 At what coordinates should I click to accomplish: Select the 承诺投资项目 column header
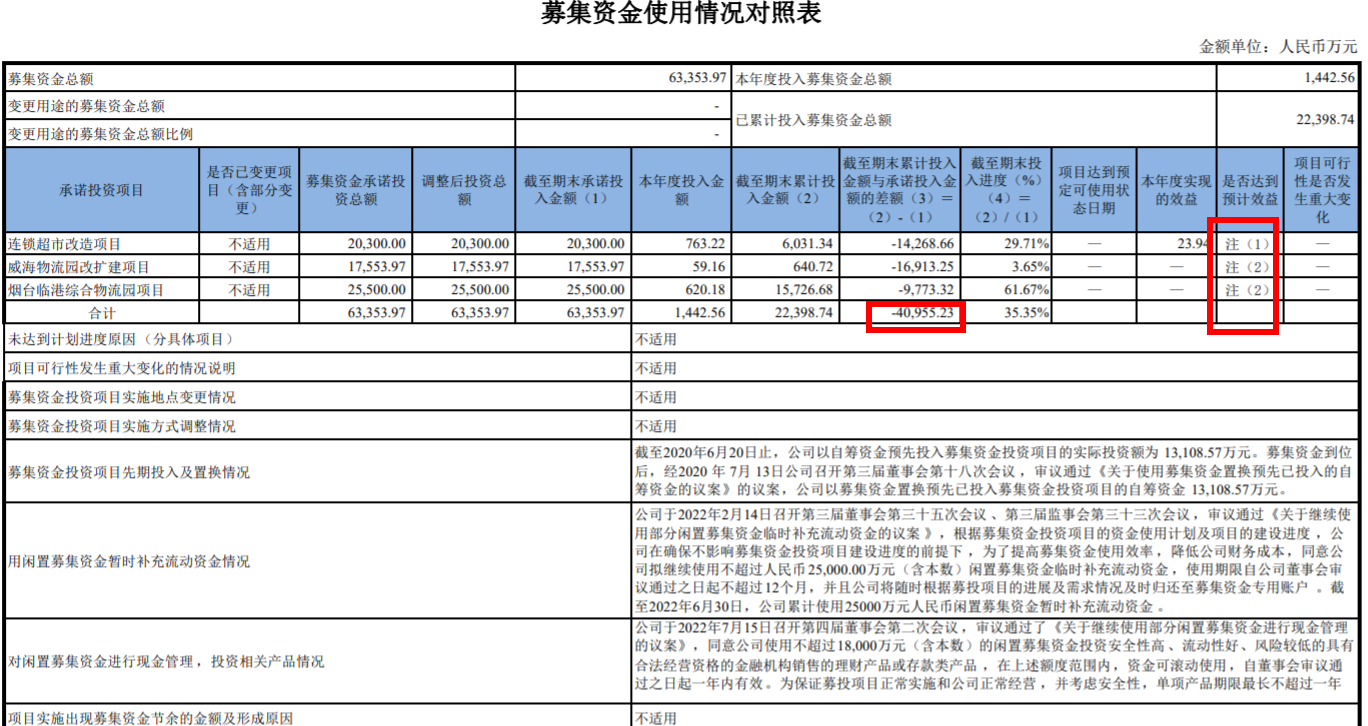click(102, 190)
